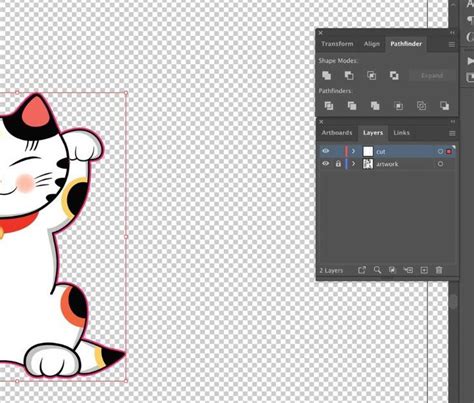The height and width of the screenshot is (403, 474).
Task: Expand the cut layer contents
Action: [x=354, y=151]
